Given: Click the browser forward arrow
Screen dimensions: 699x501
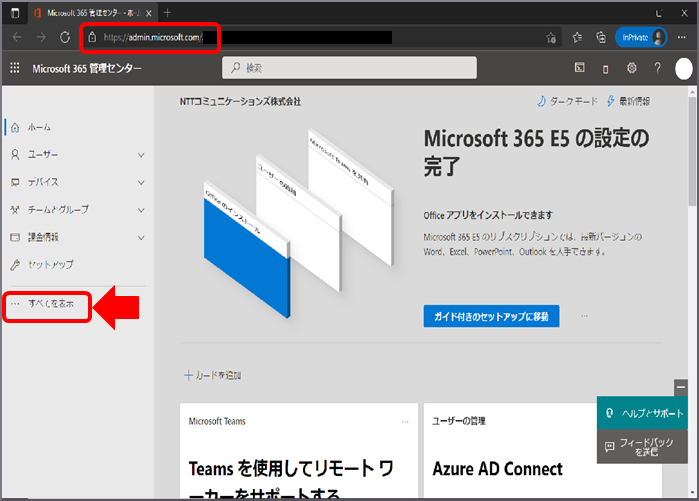Looking at the screenshot, I should pos(41,37).
